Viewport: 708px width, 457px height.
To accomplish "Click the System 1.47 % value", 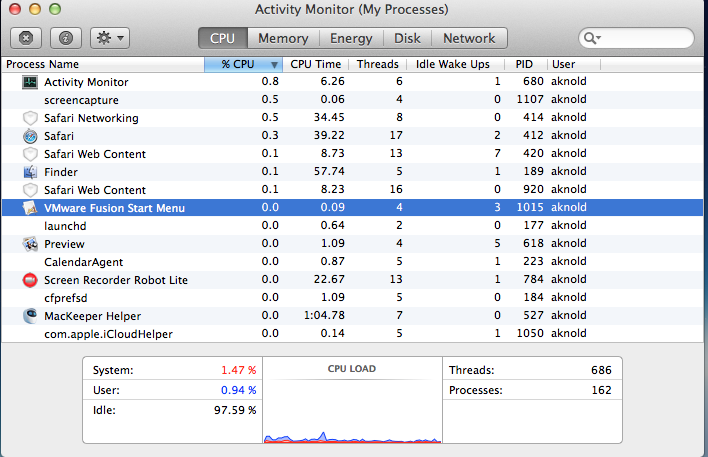I will point(238,370).
